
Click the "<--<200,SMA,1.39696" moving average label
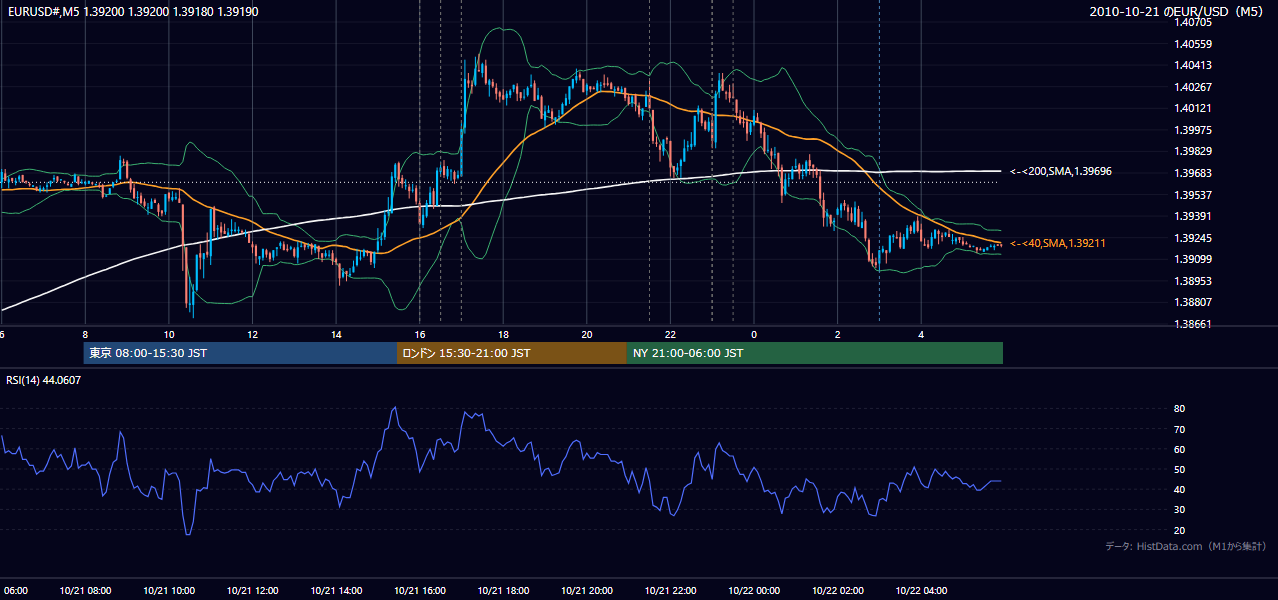pyautogui.click(x=1061, y=172)
